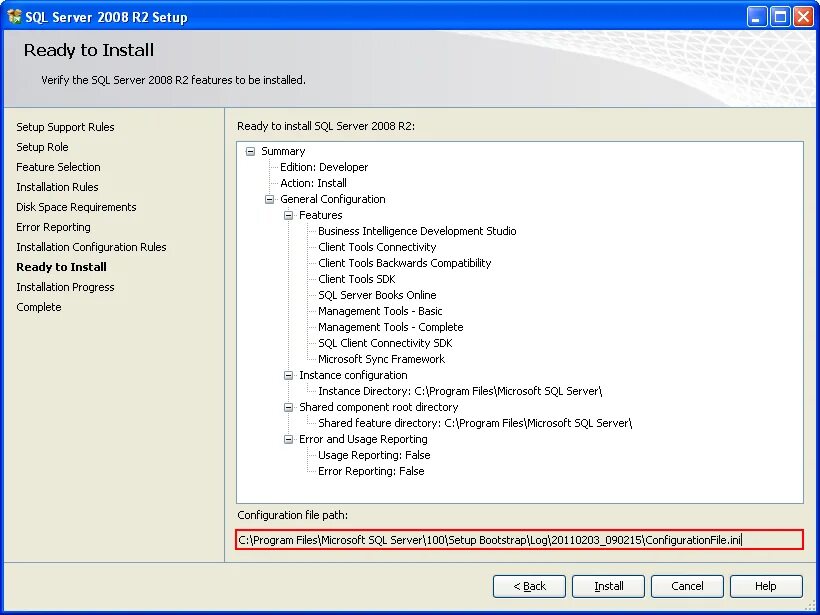Select Usage Reporting: False row

pyautogui.click(x=374, y=455)
